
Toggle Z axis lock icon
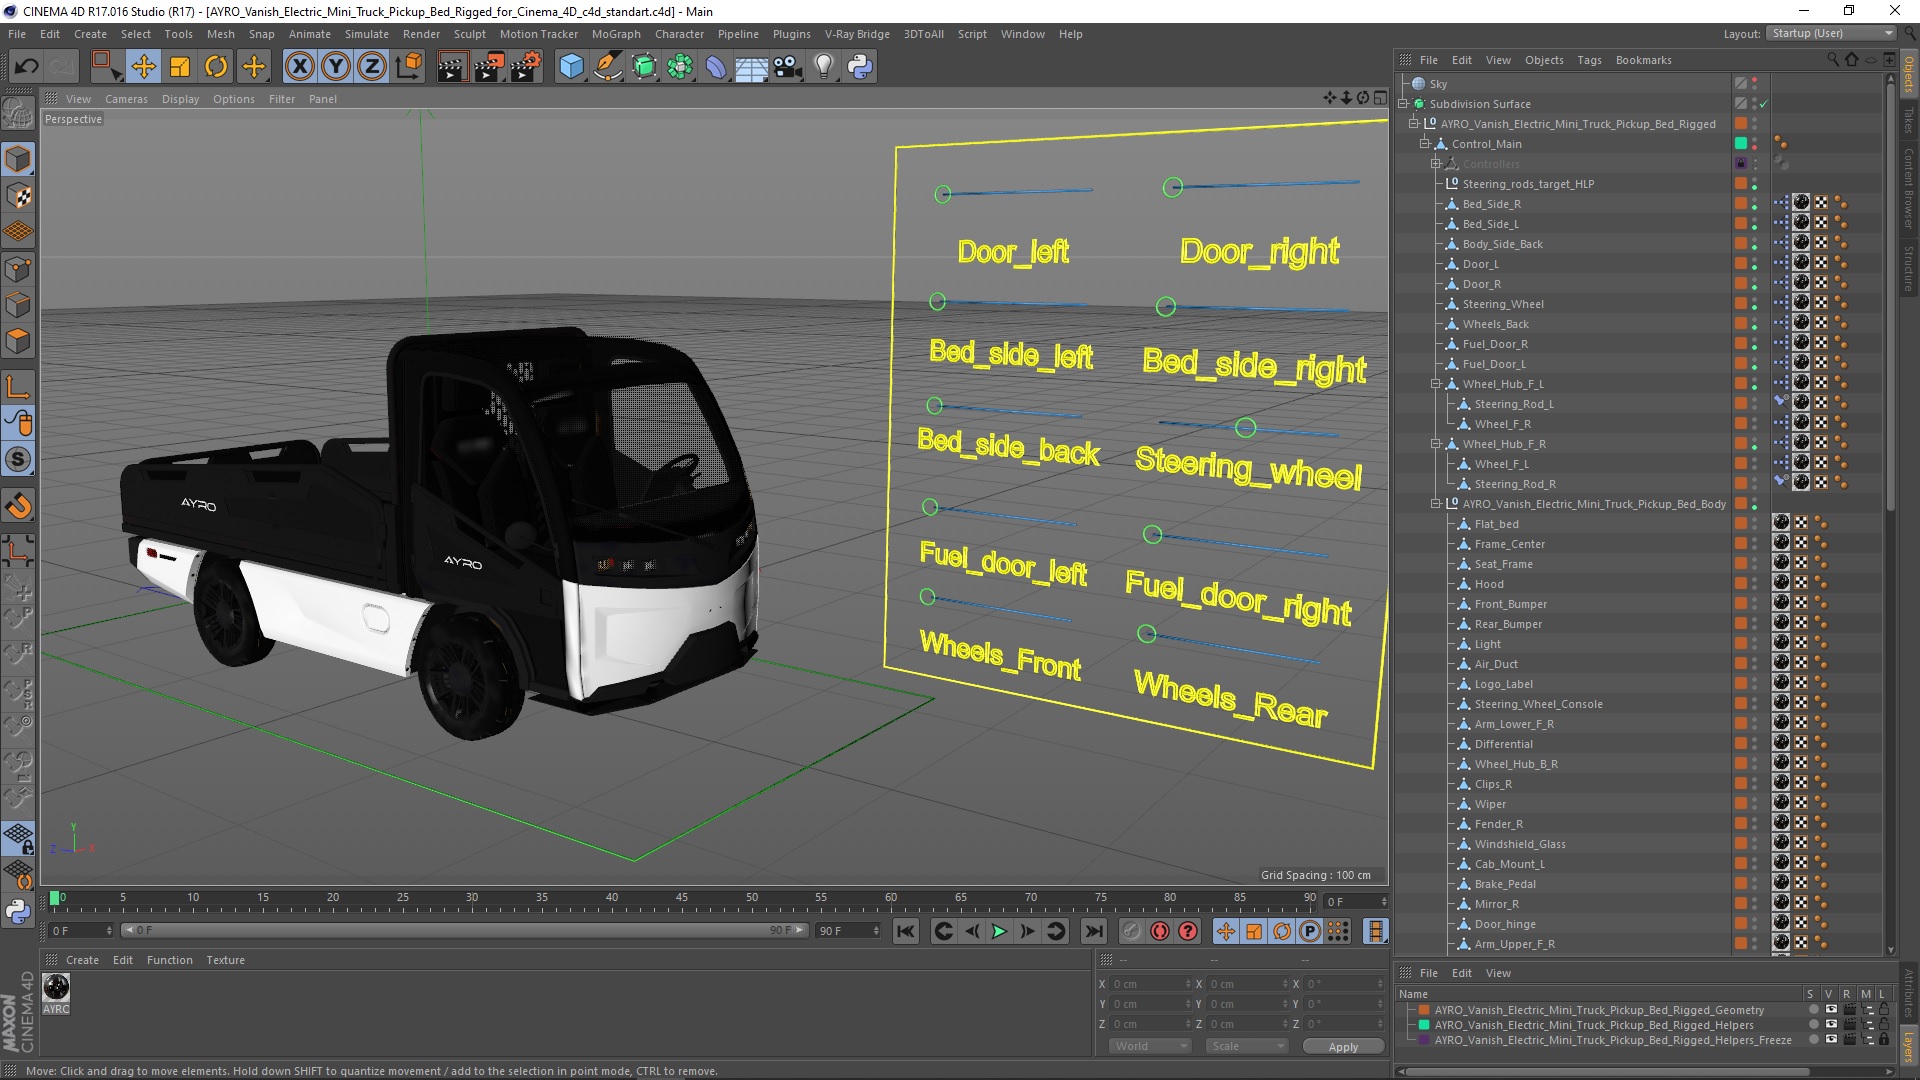pyautogui.click(x=372, y=67)
